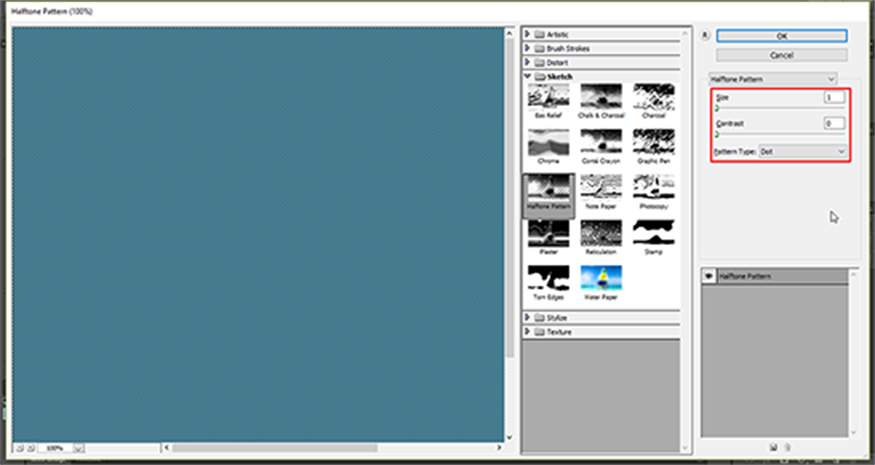The width and height of the screenshot is (875, 465).
Task: Click the Texture folder icon
Action: [539, 332]
